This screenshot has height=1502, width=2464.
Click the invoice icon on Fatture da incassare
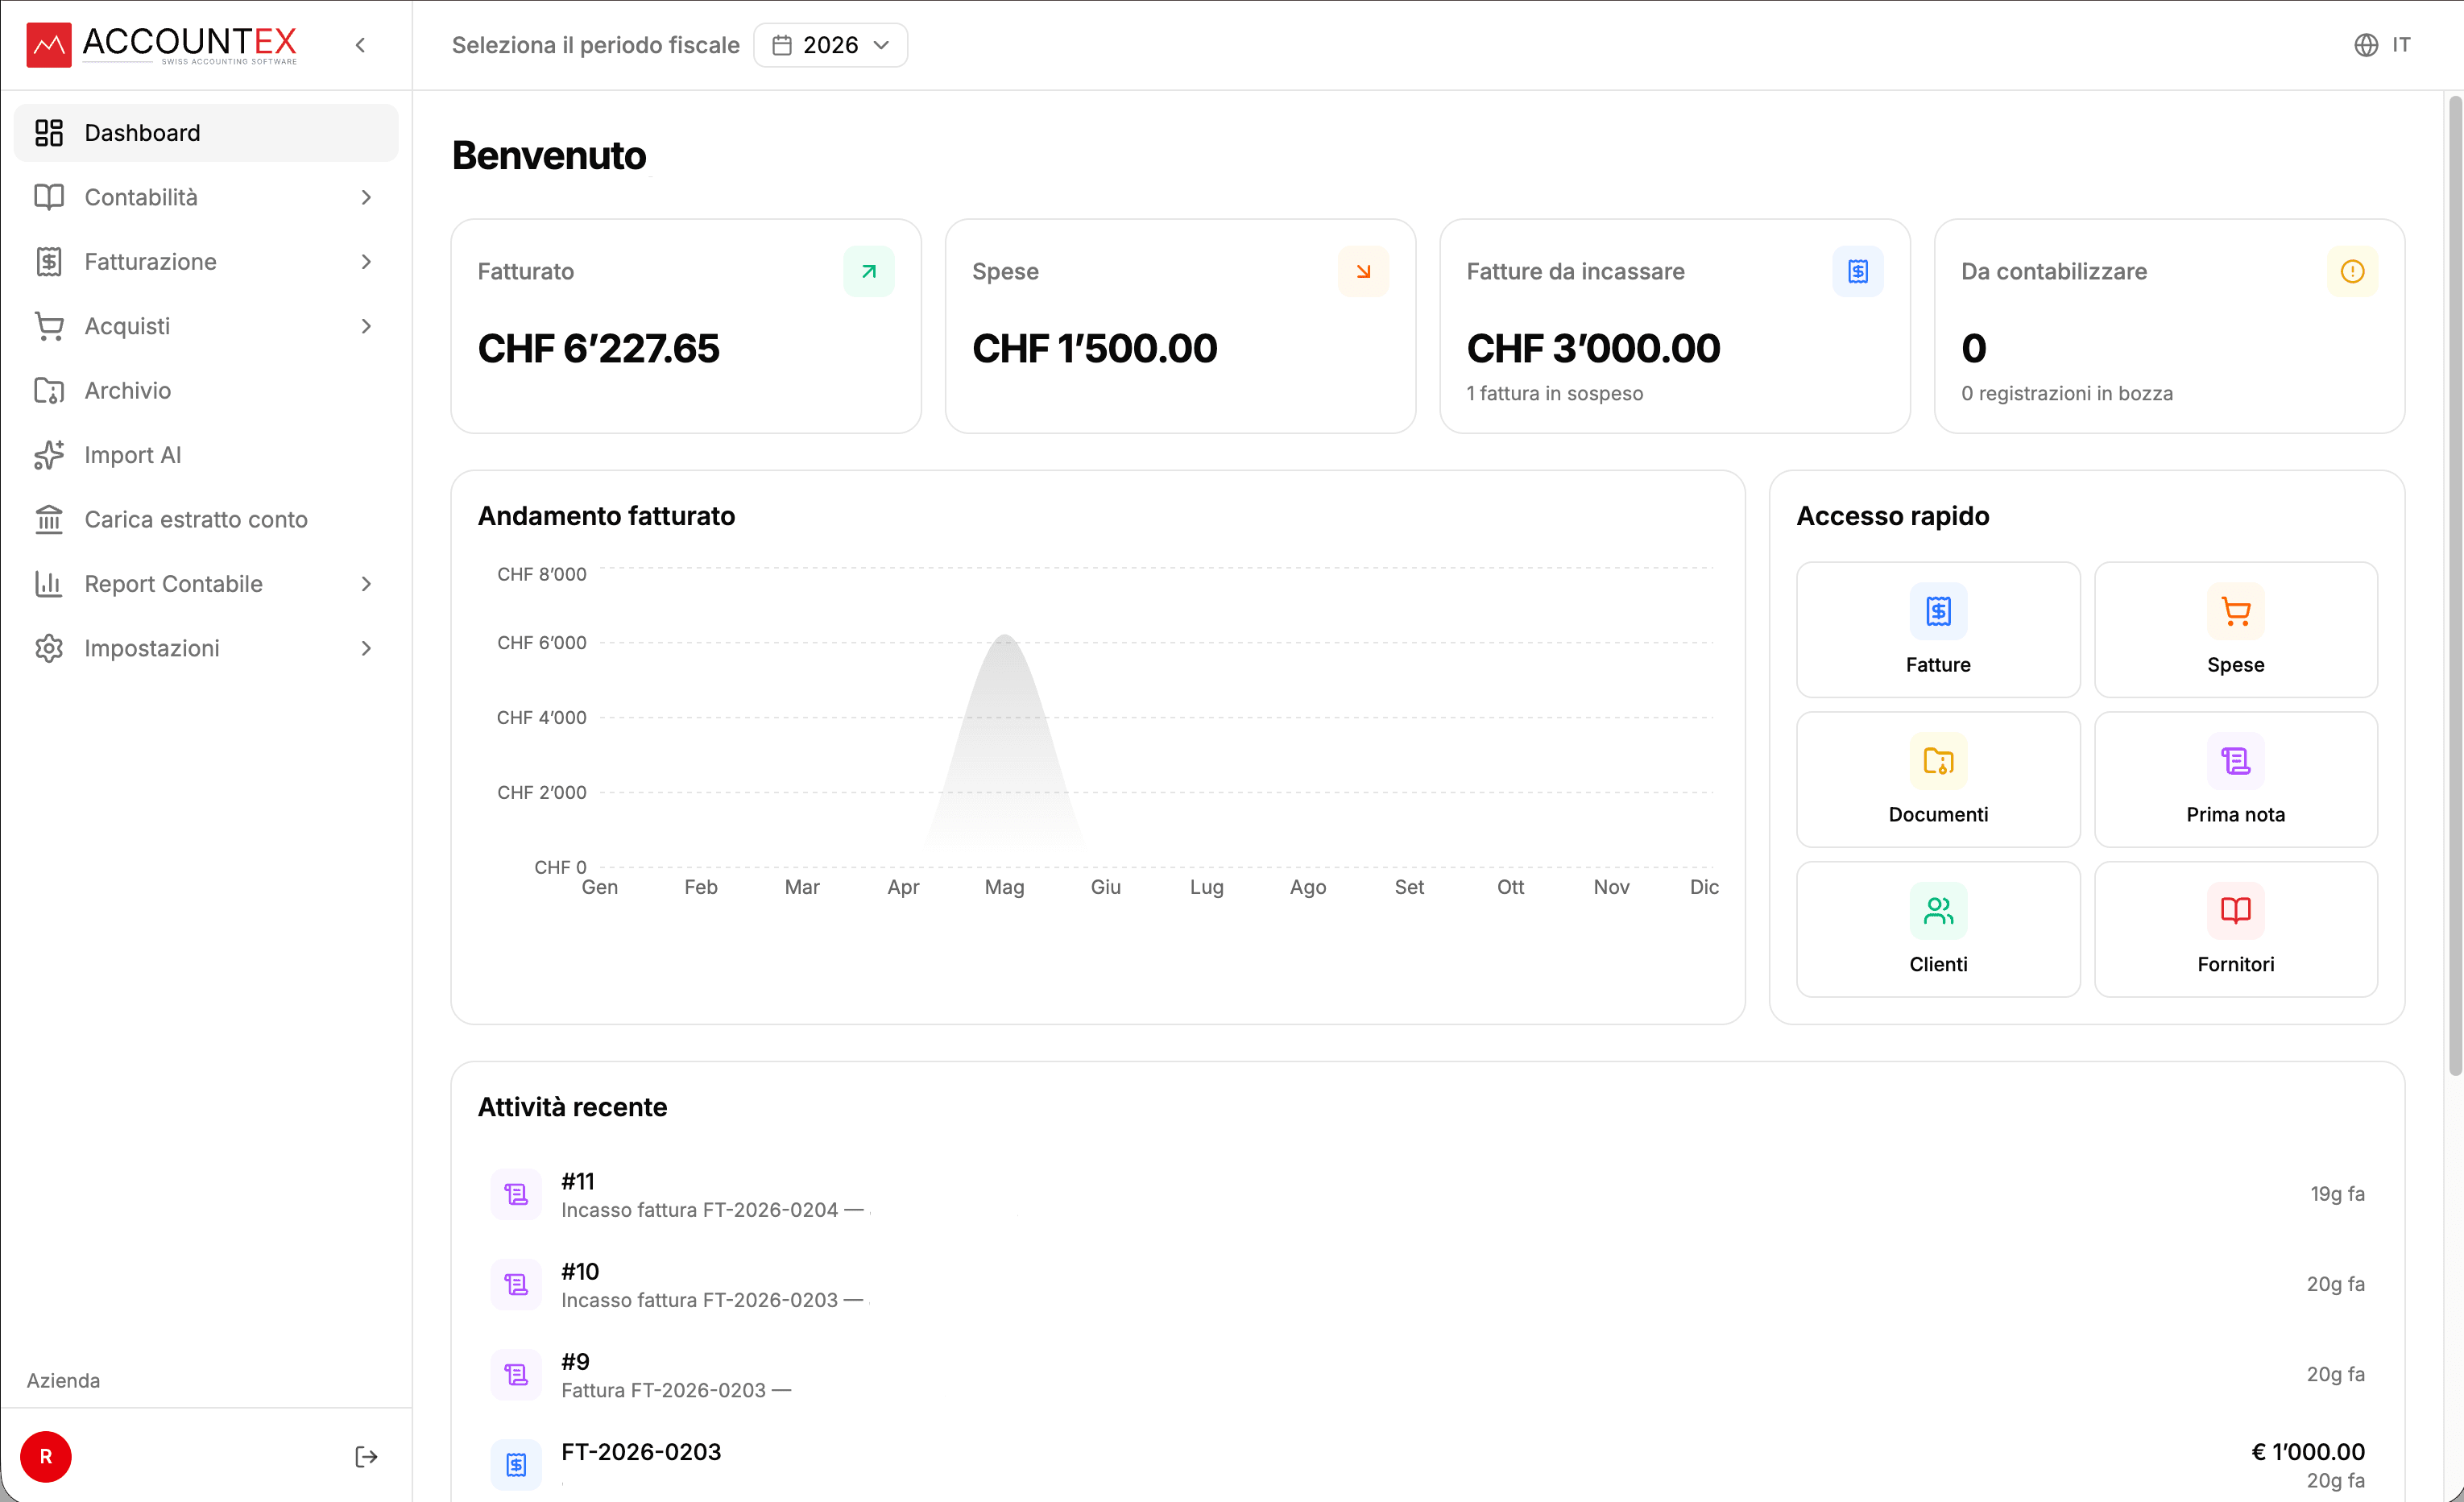click(1858, 271)
